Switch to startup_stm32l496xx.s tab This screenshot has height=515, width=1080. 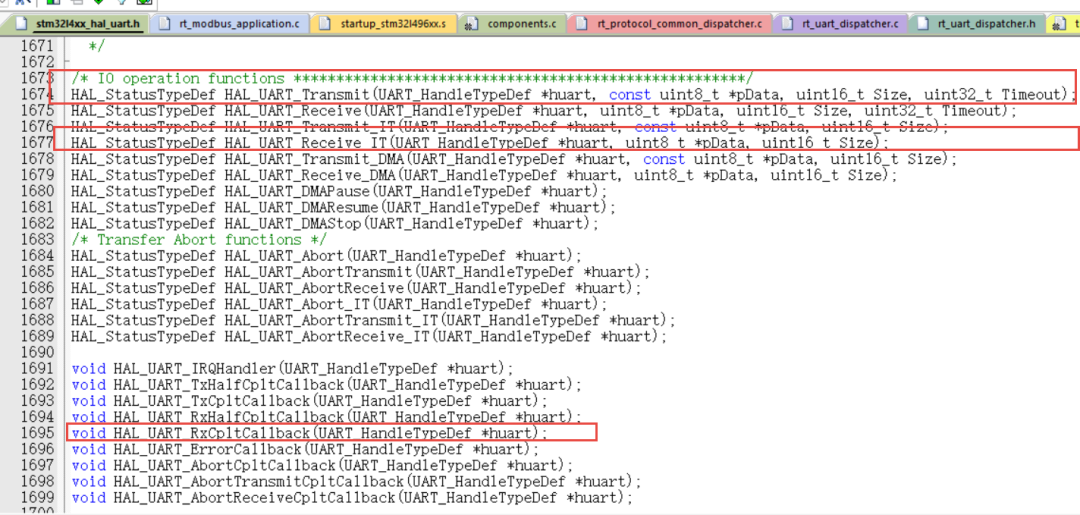(x=384, y=24)
